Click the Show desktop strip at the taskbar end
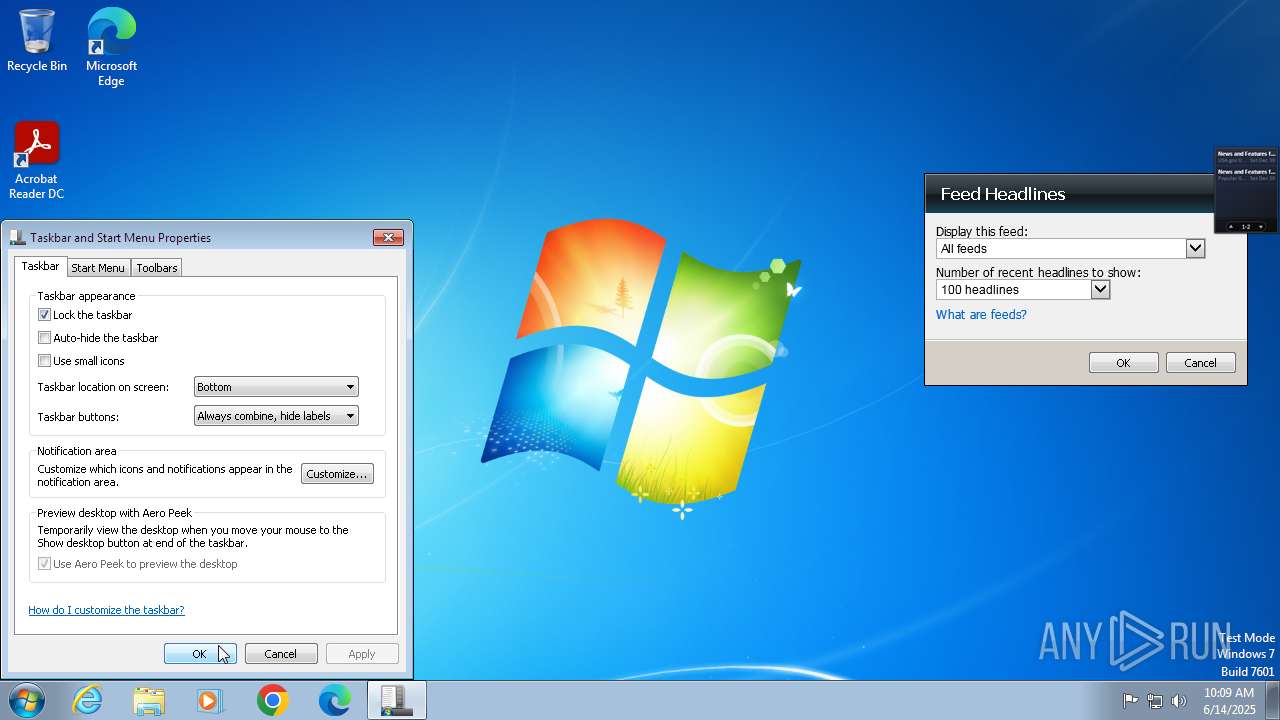1280x720 pixels. coord(1272,700)
